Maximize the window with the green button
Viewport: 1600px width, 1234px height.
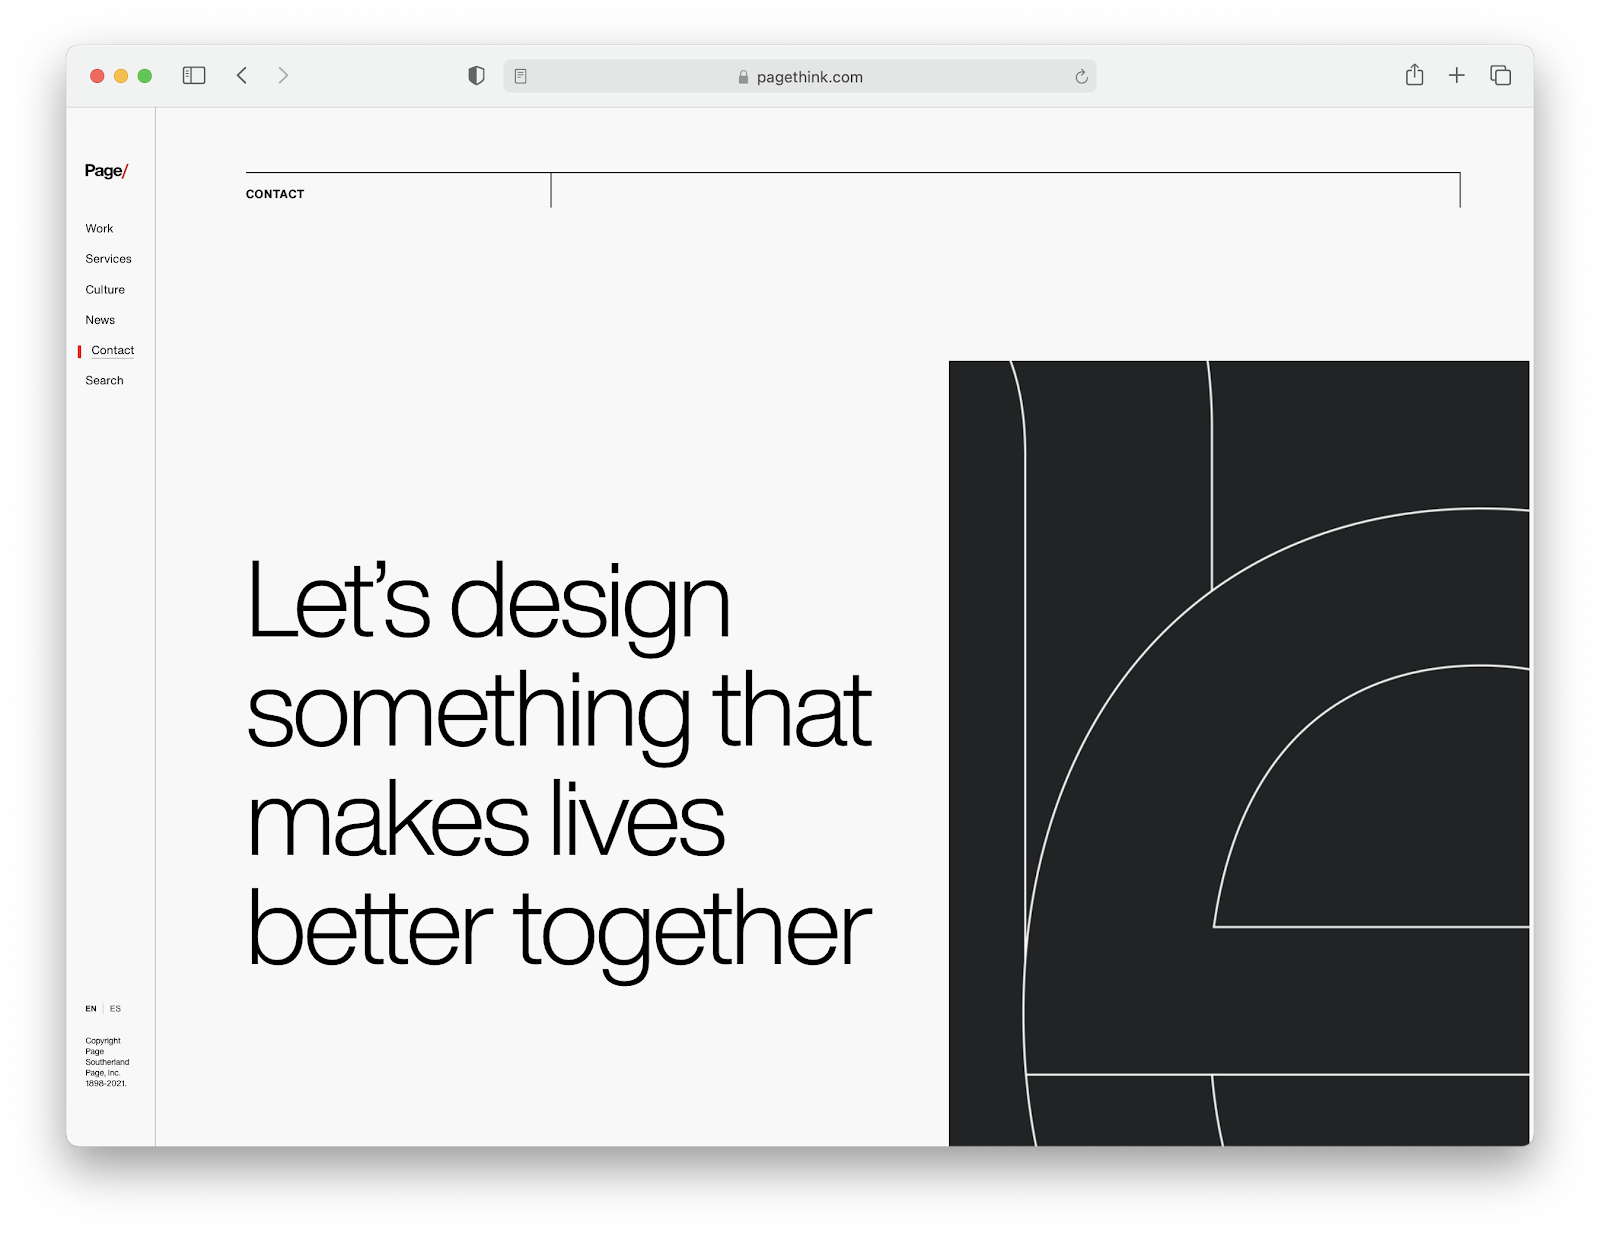tap(145, 76)
